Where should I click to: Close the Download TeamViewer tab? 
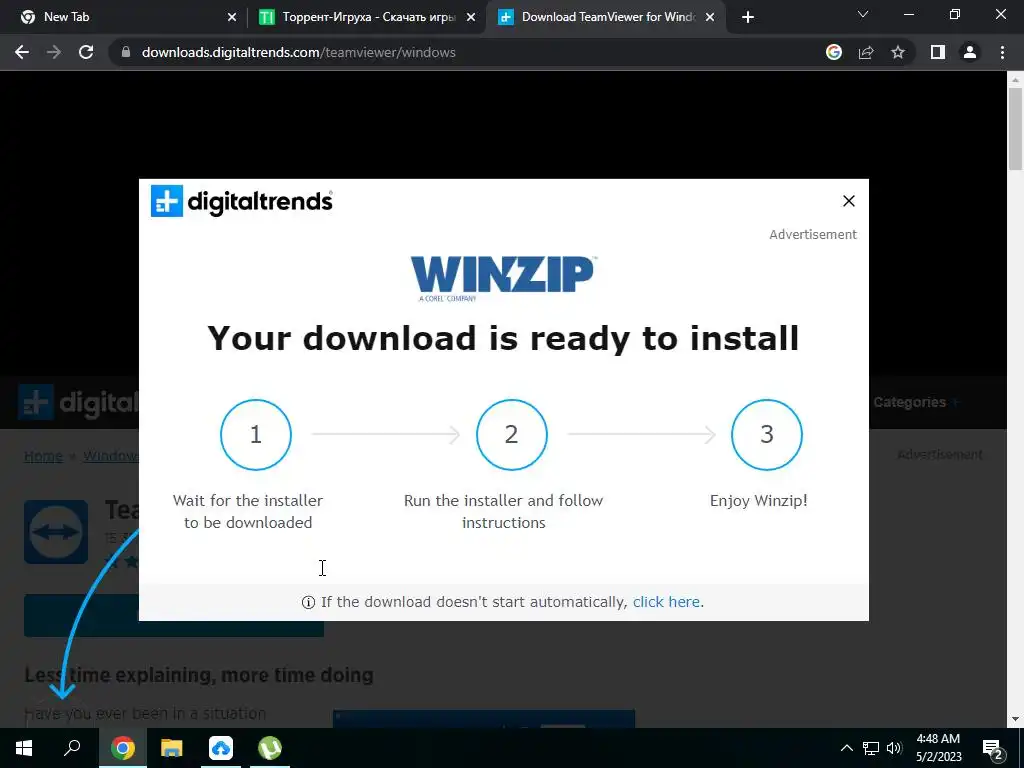[x=711, y=17]
